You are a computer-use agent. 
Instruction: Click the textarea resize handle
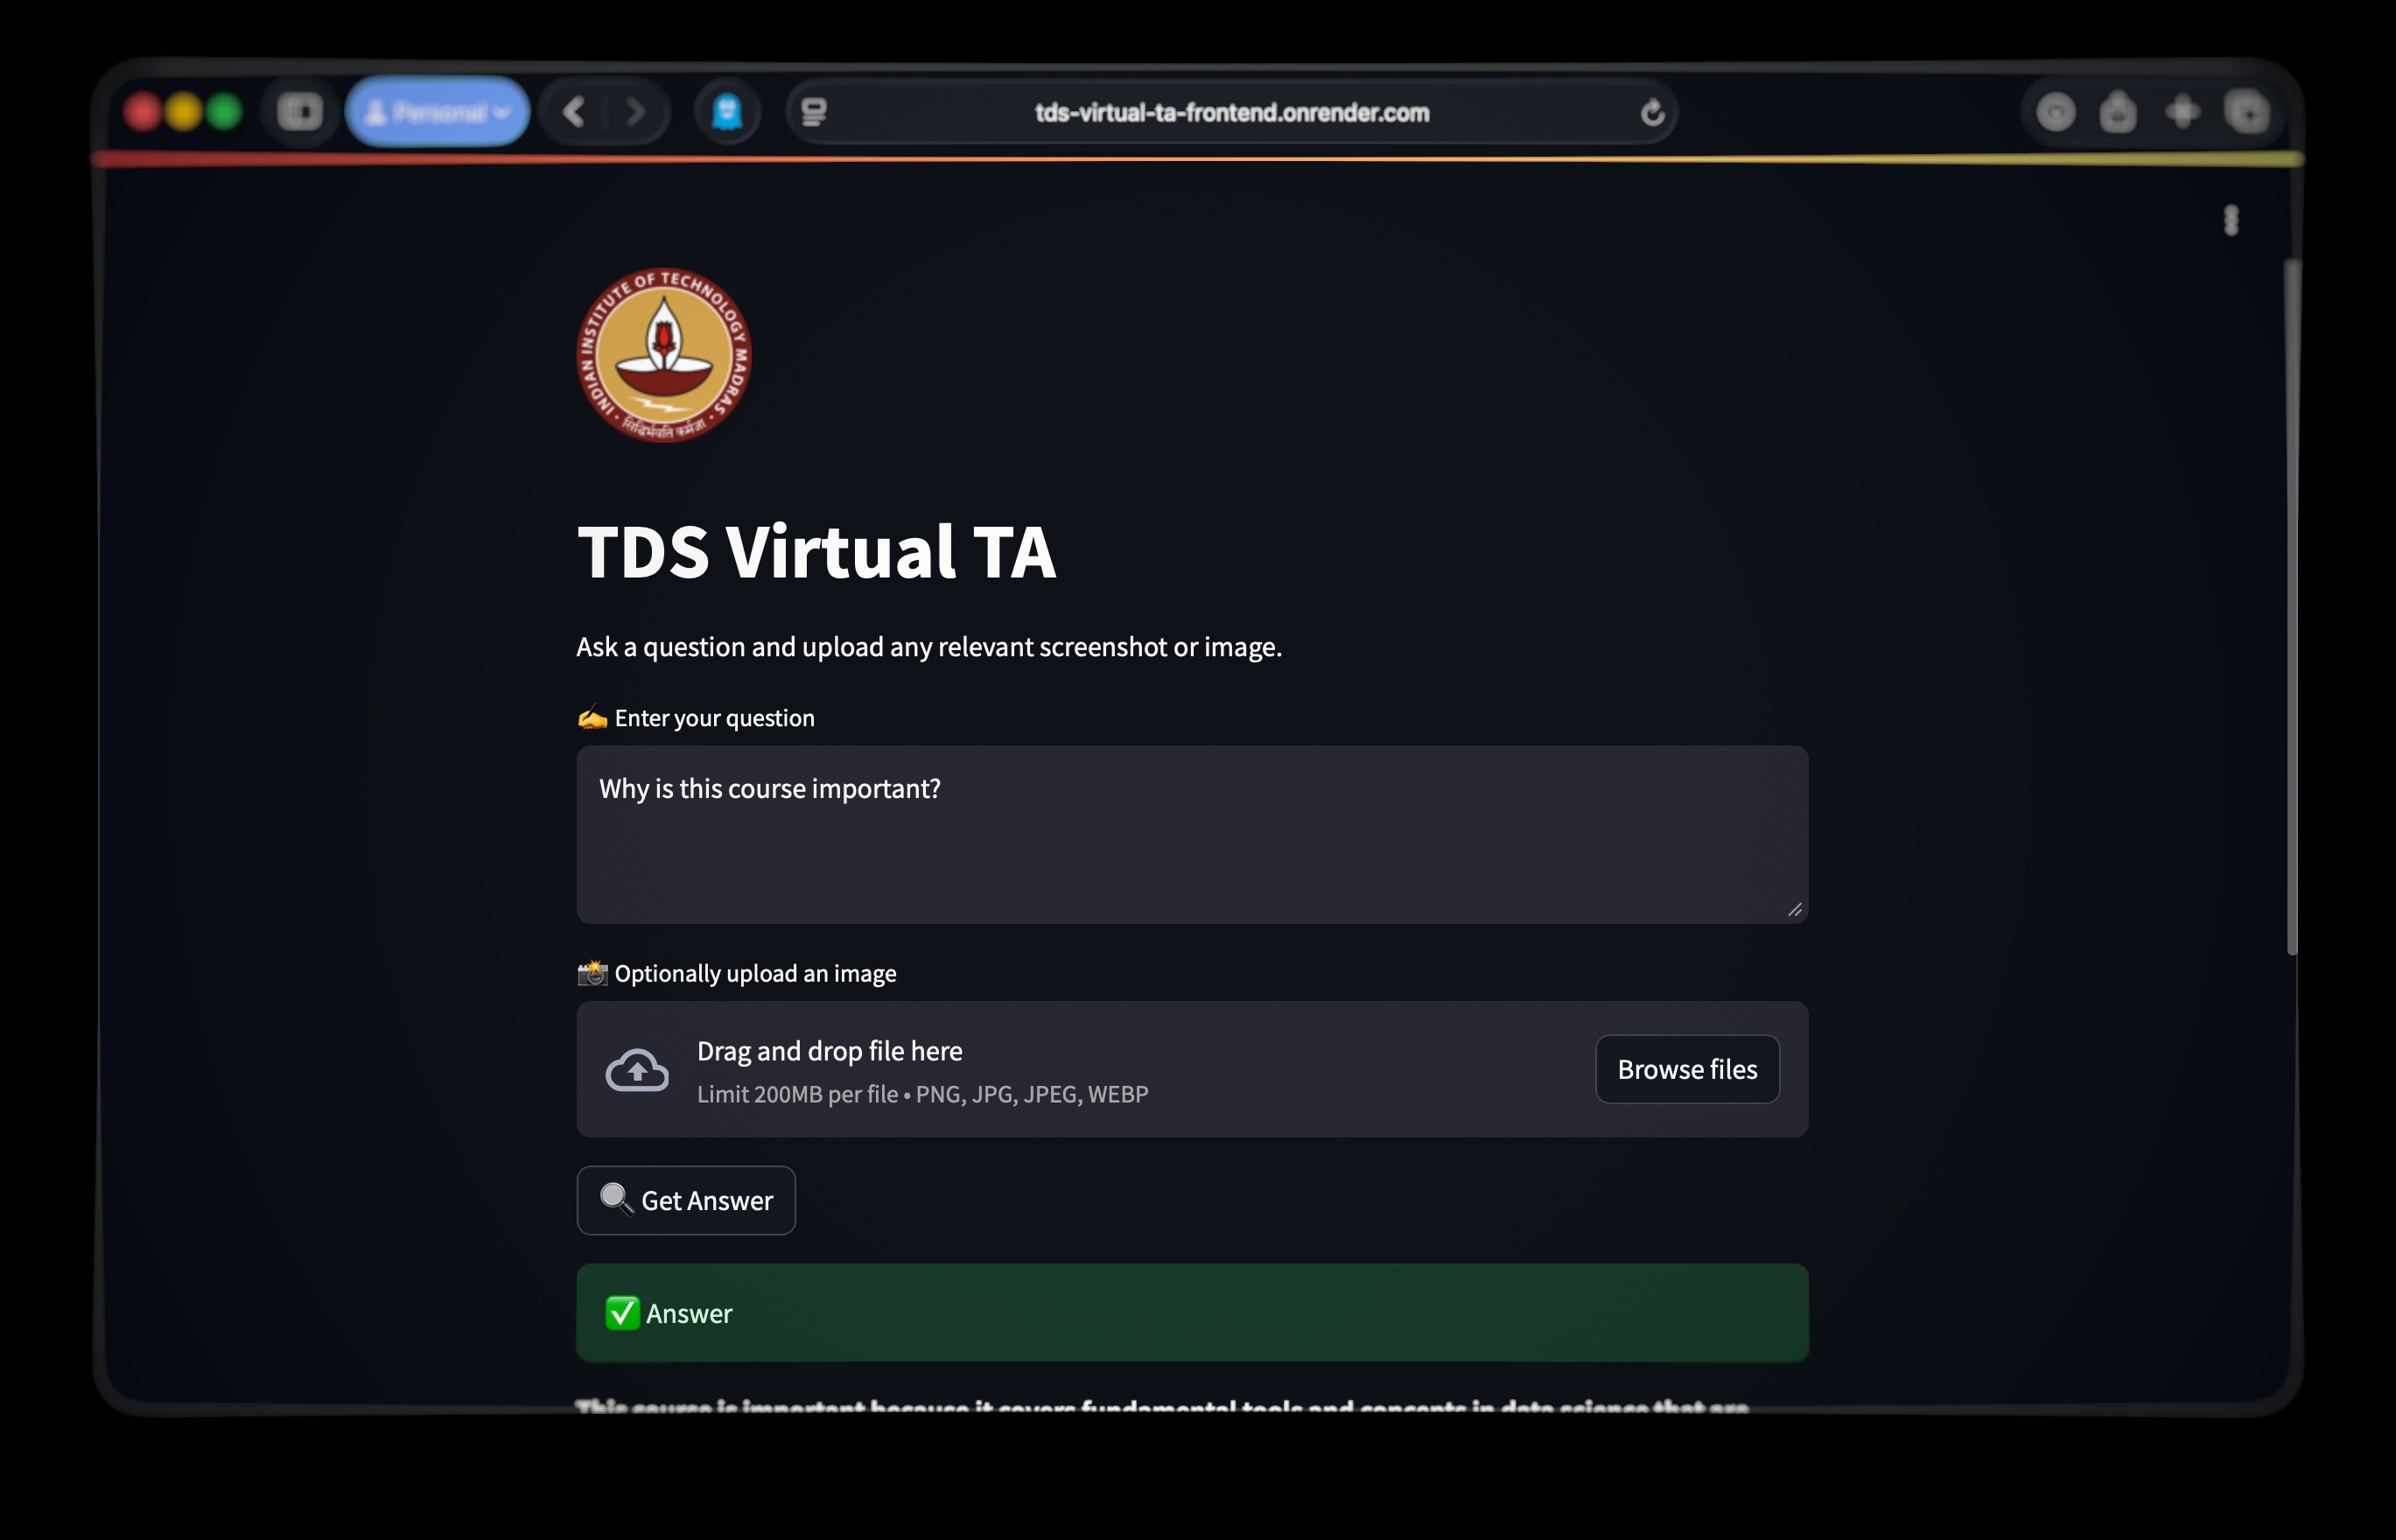tap(1795, 909)
